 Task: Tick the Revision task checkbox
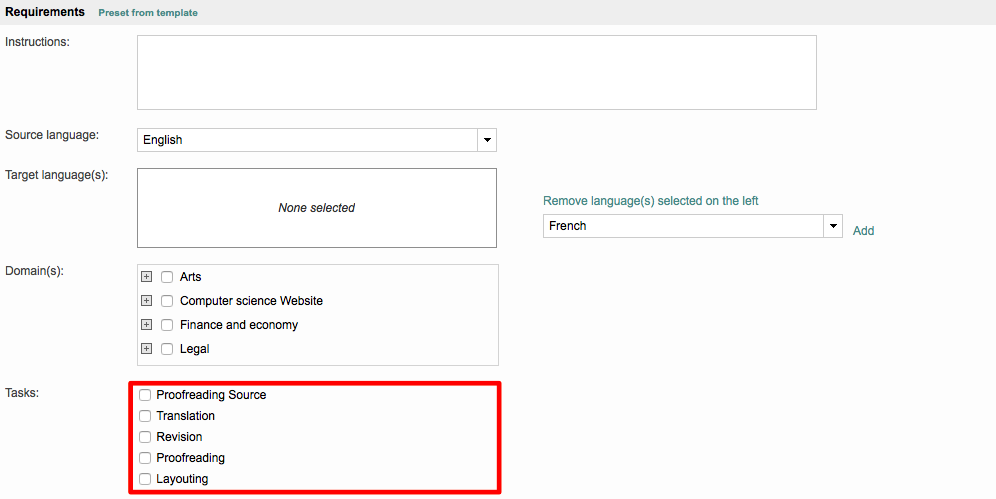(145, 437)
